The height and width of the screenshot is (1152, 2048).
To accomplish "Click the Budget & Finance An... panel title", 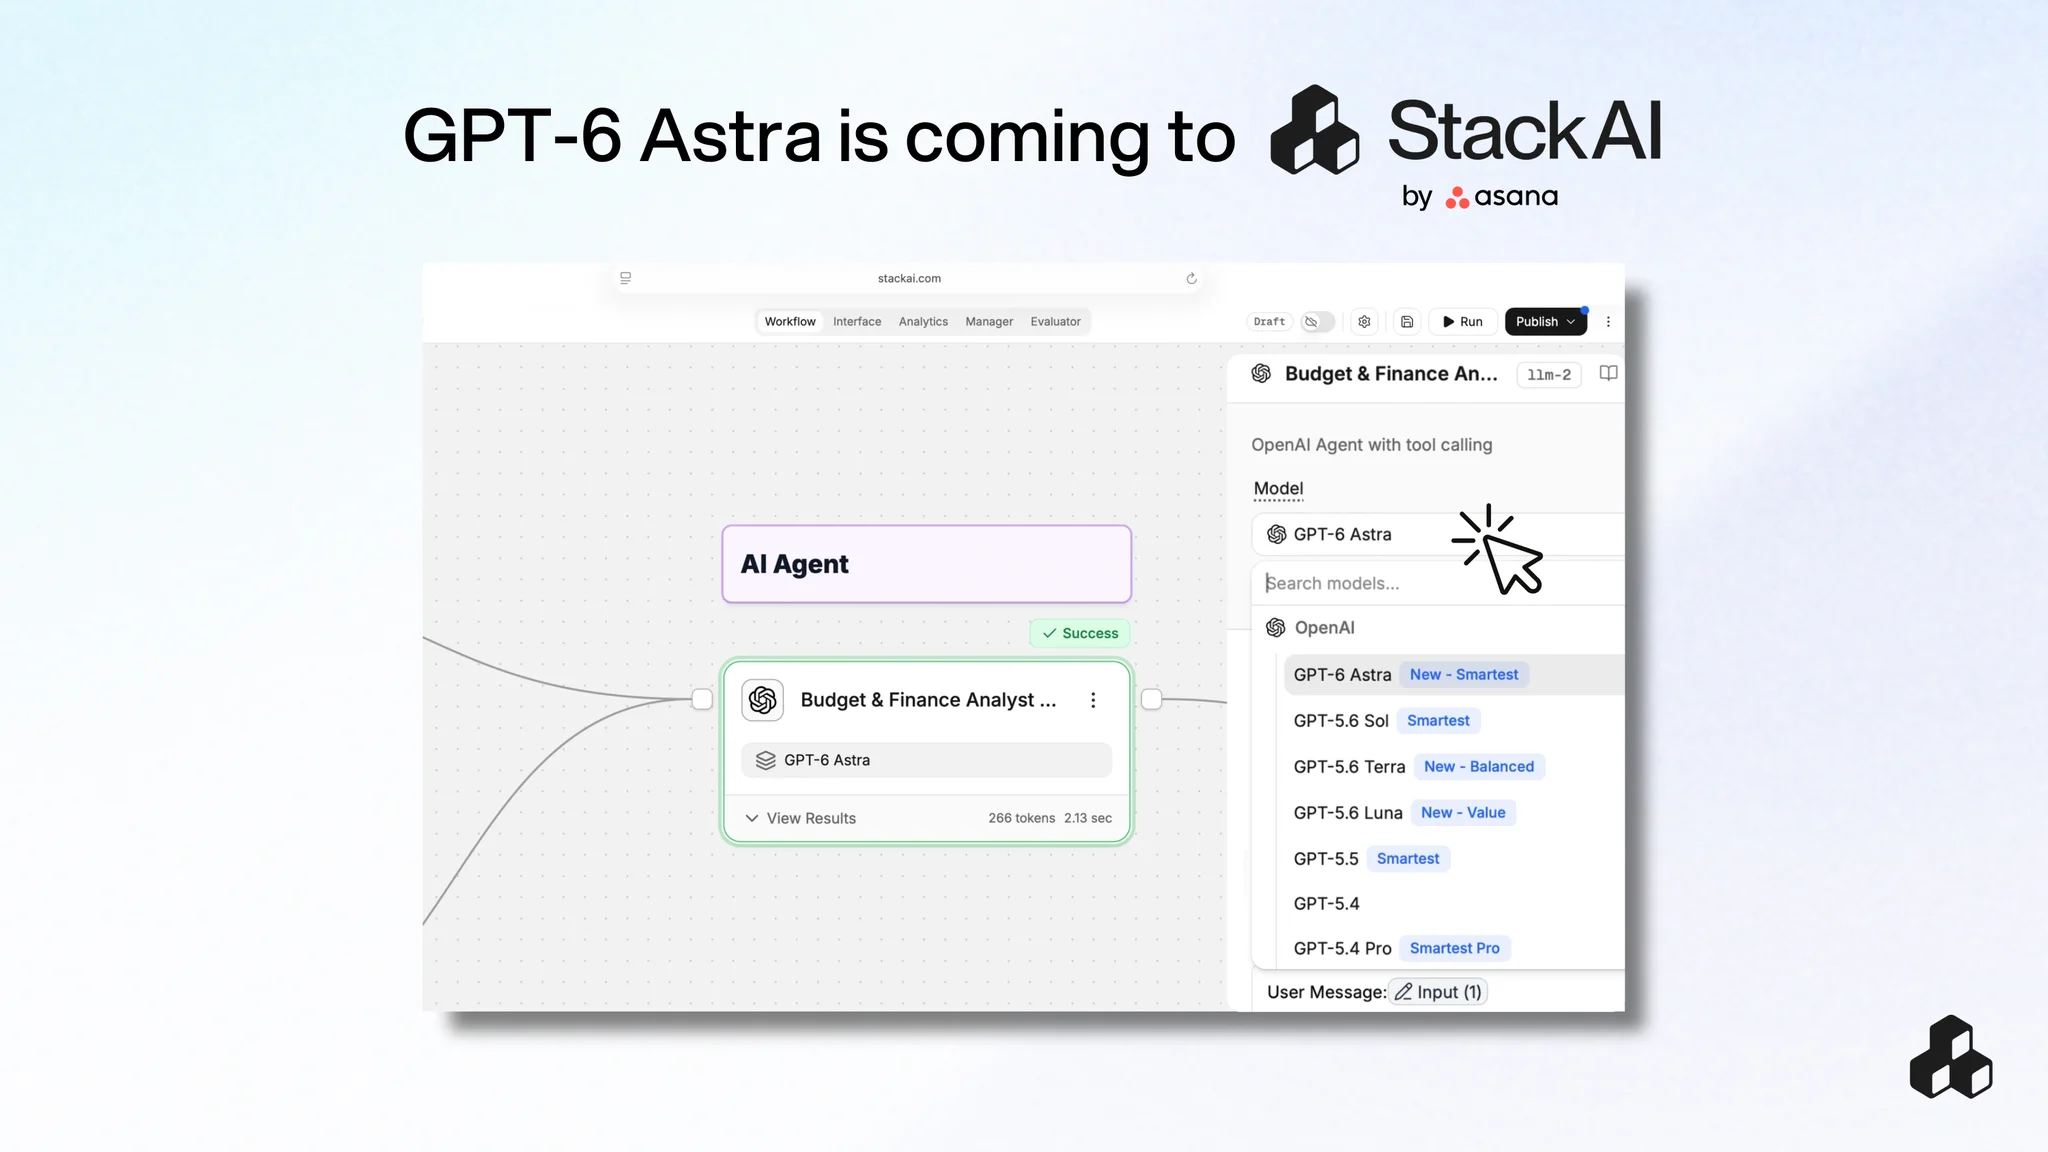I will pyautogui.click(x=1391, y=374).
